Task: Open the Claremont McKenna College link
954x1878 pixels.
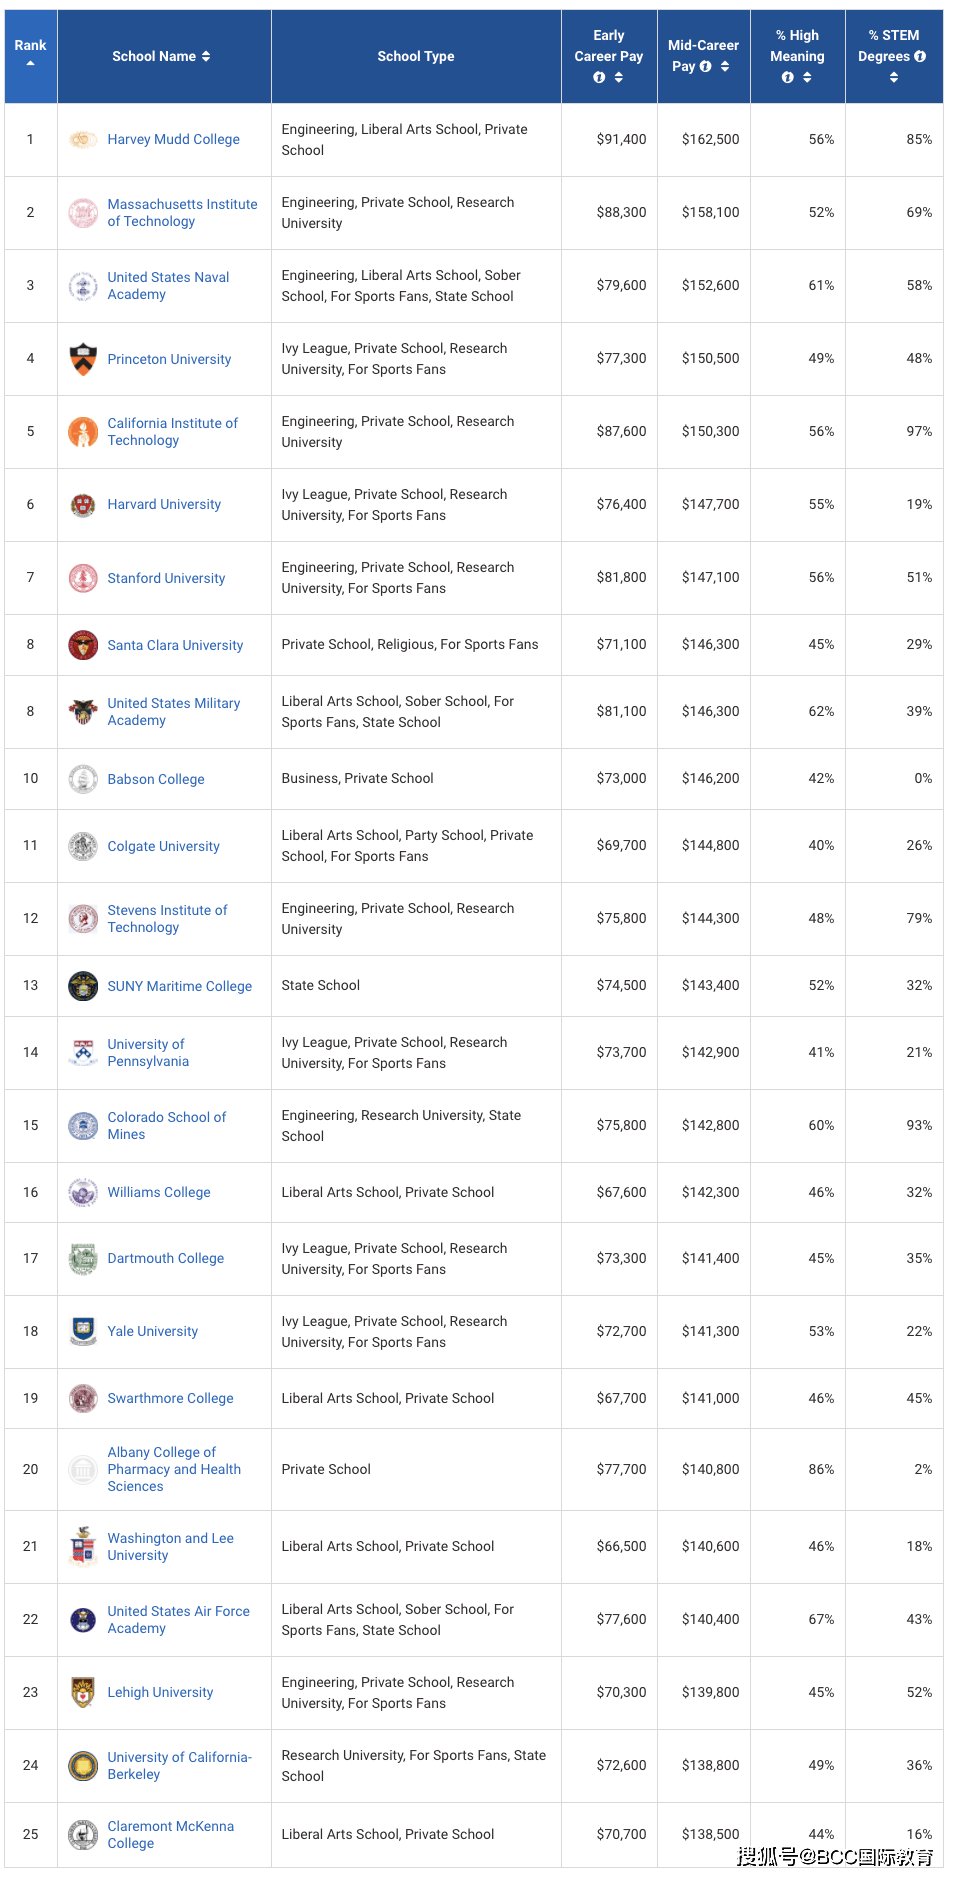Action: pos(171,1834)
